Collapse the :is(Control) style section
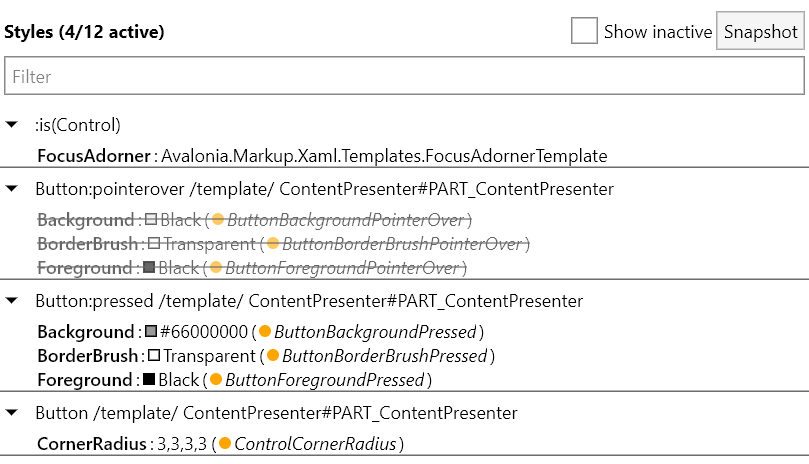 point(11,125)
